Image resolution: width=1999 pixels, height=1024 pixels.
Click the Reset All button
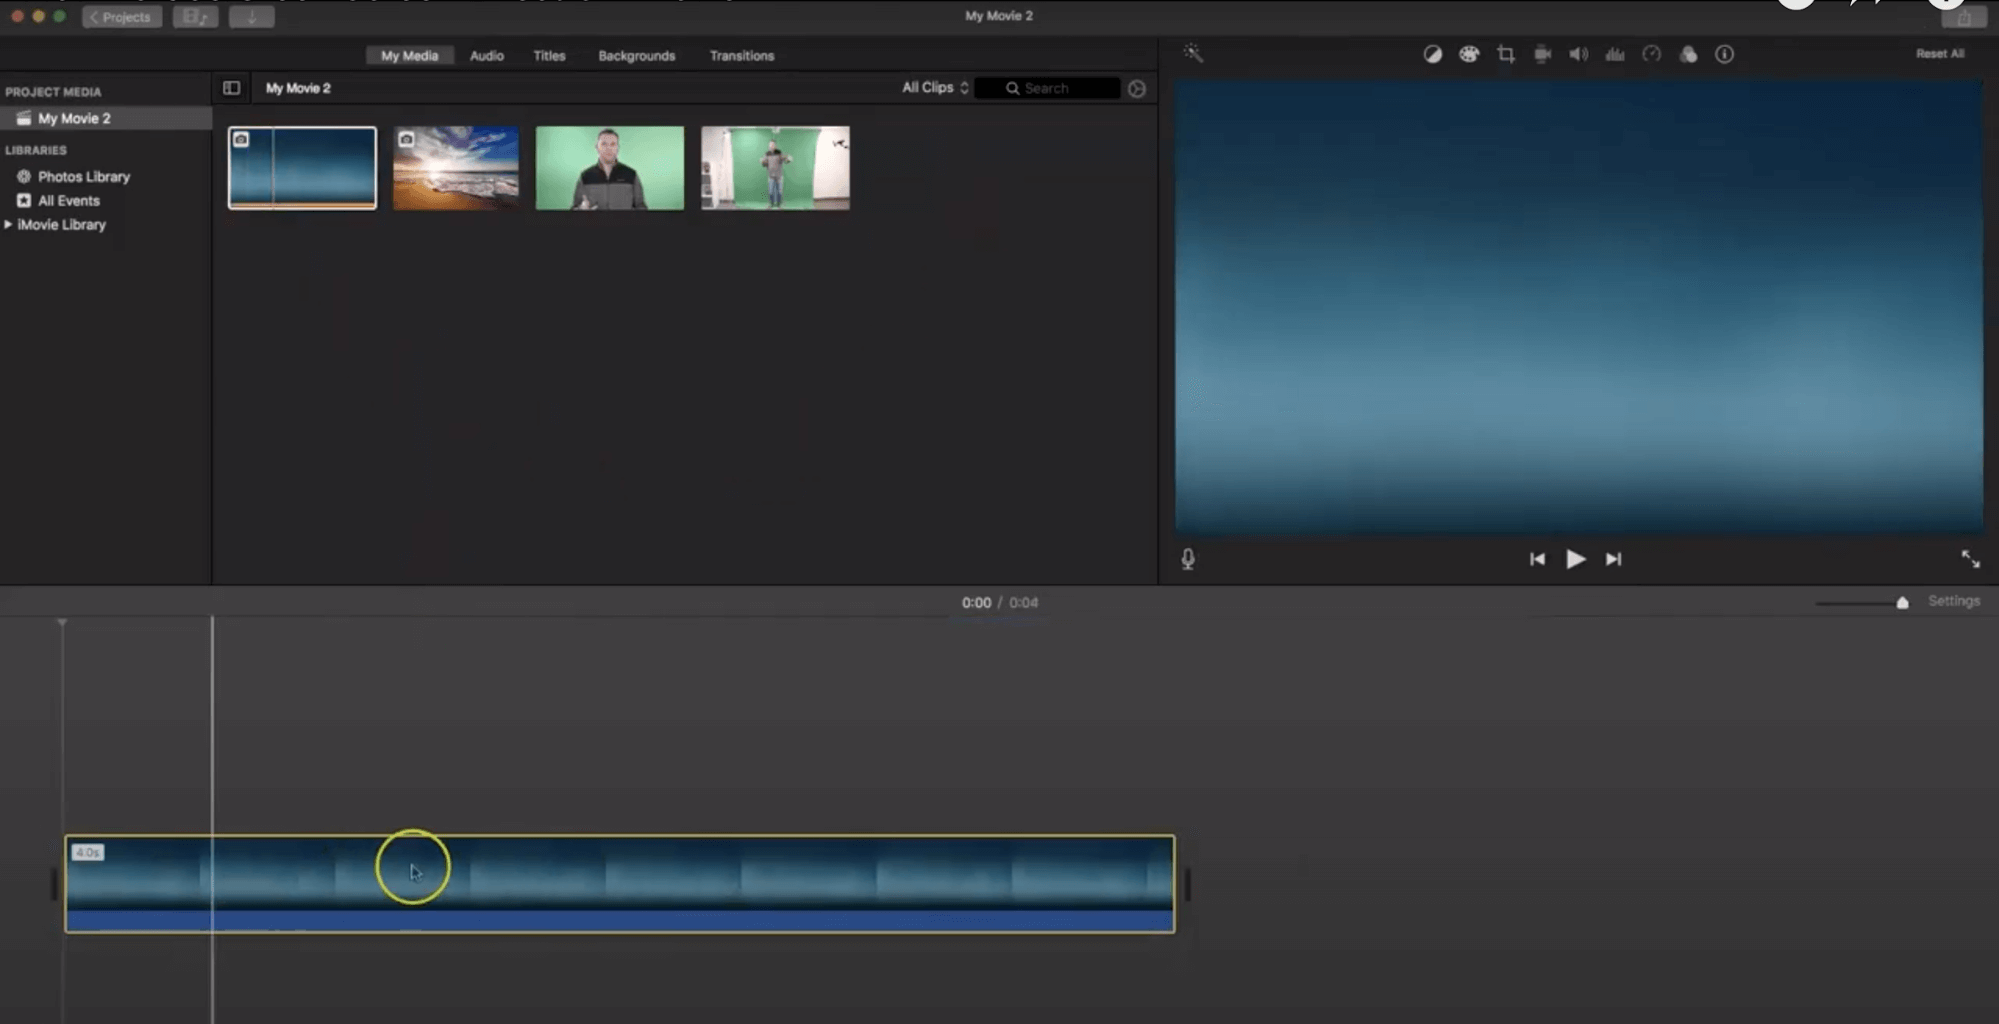[1939, 53]
